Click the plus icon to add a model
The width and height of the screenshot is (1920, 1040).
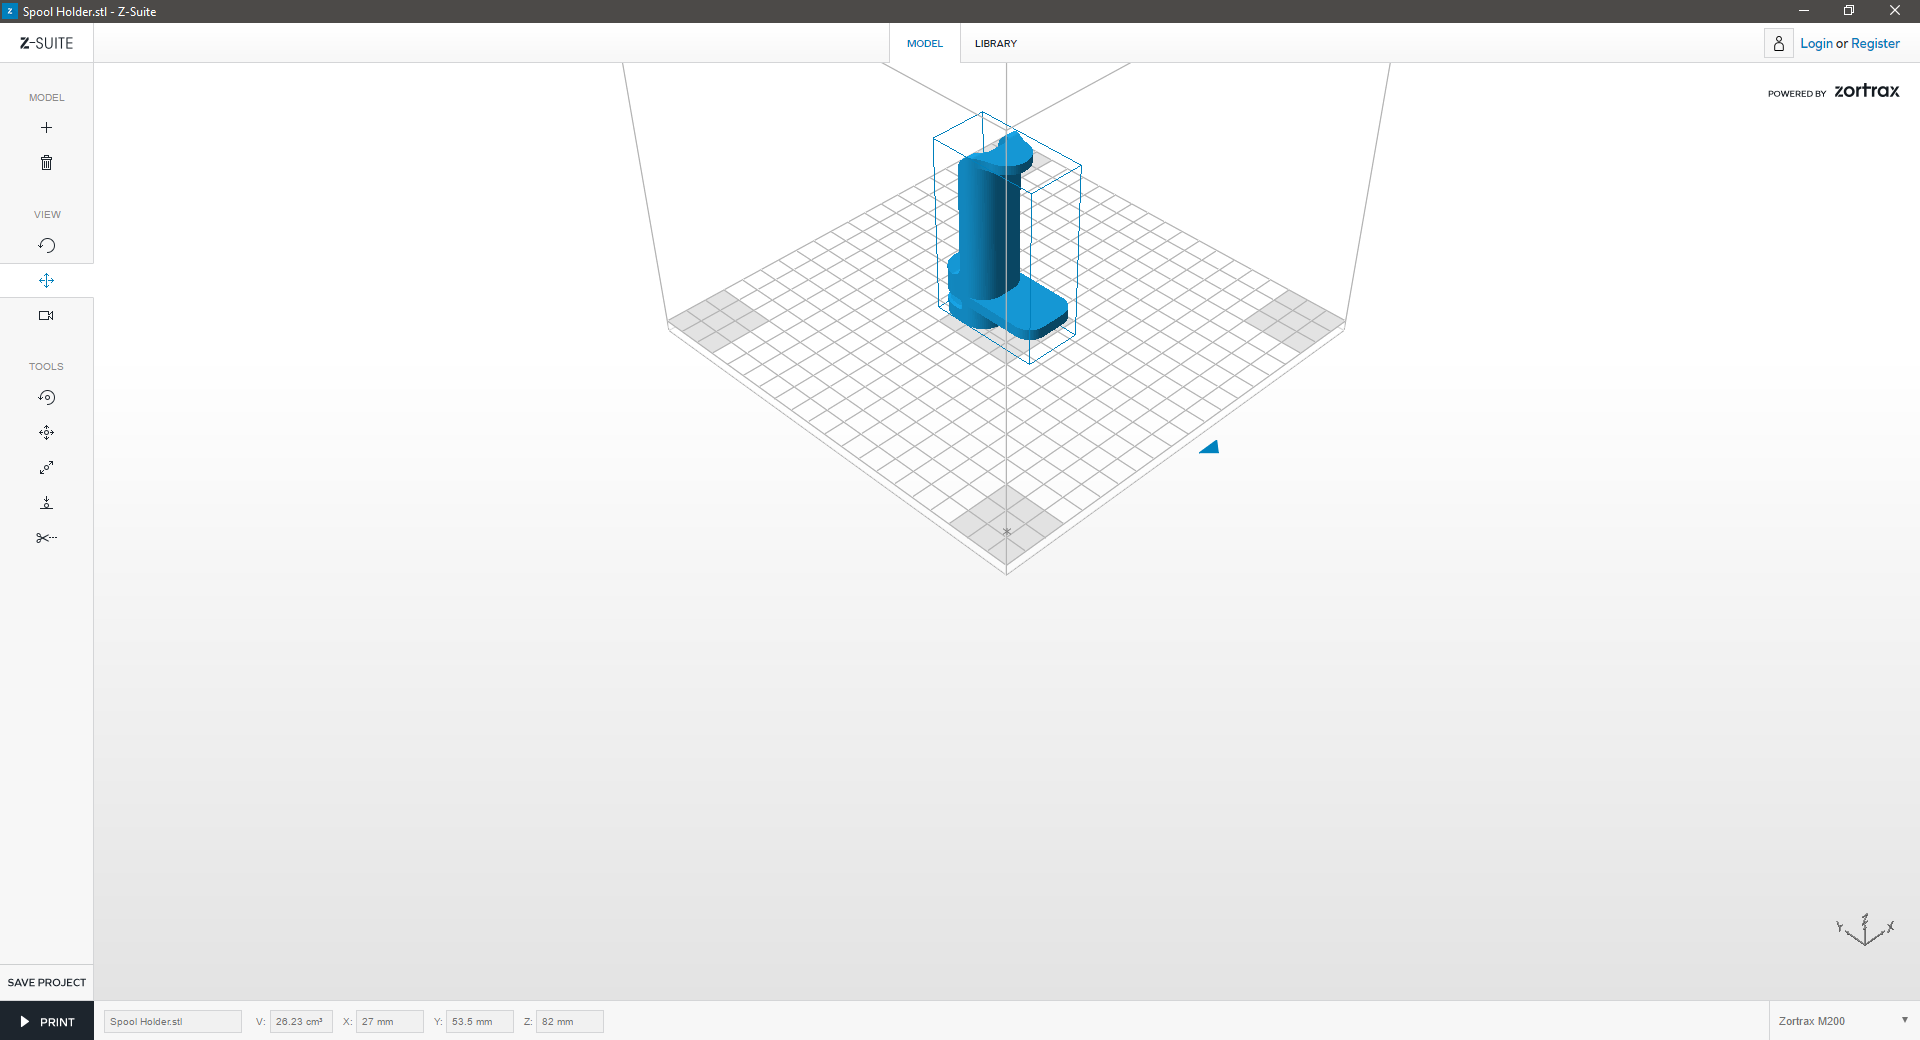click(46, 128)
